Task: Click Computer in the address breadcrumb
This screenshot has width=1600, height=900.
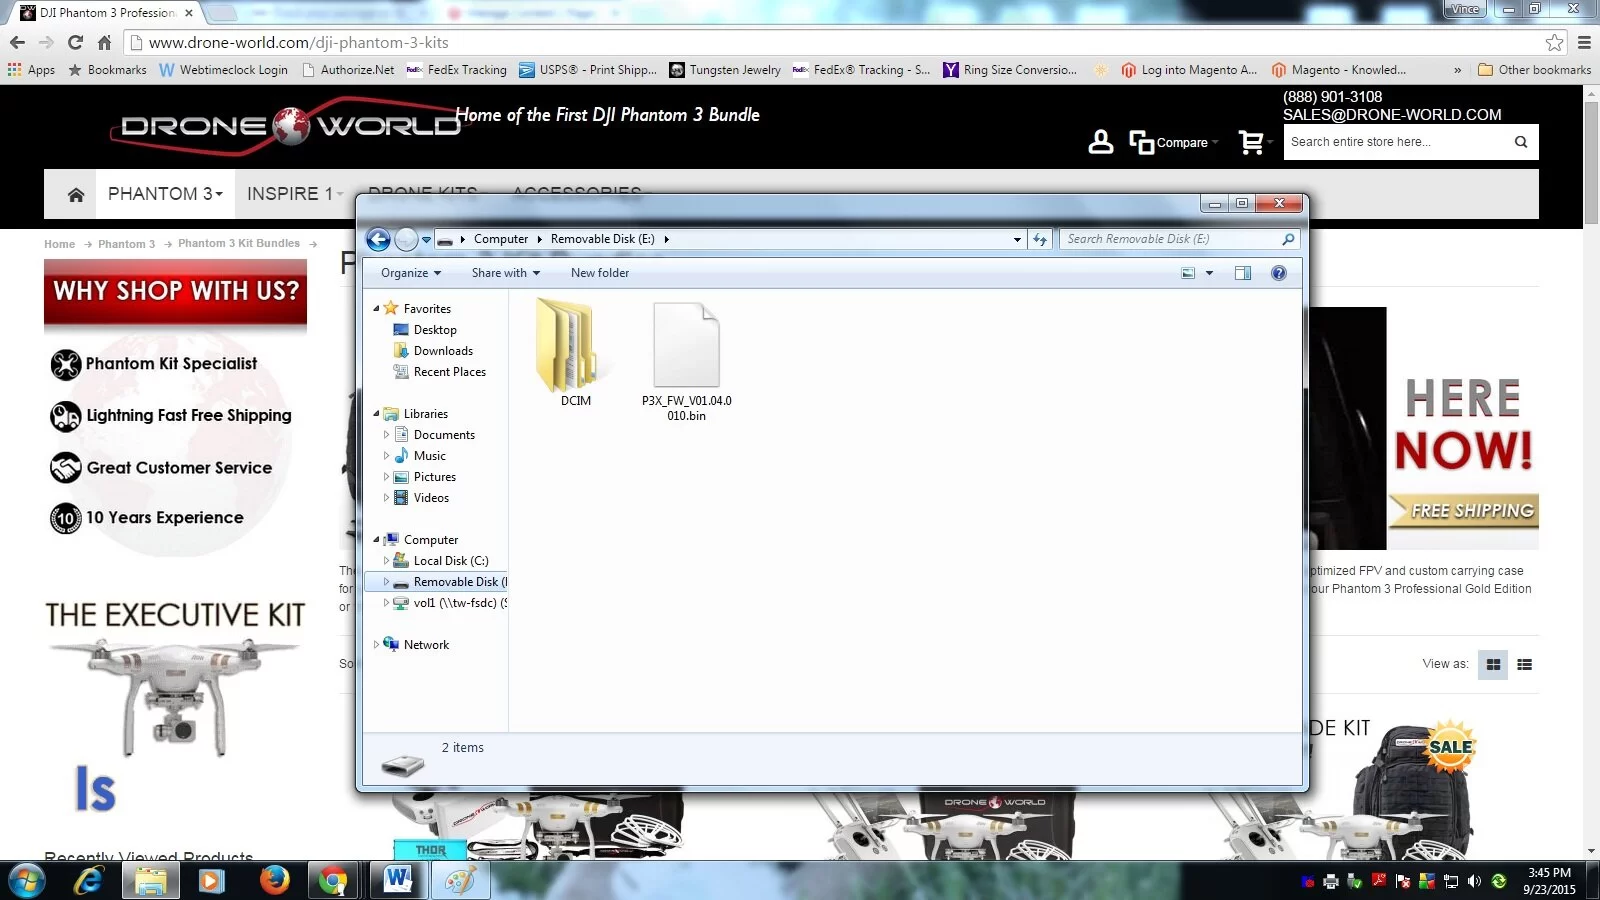Action: click(x=500, y=239)
